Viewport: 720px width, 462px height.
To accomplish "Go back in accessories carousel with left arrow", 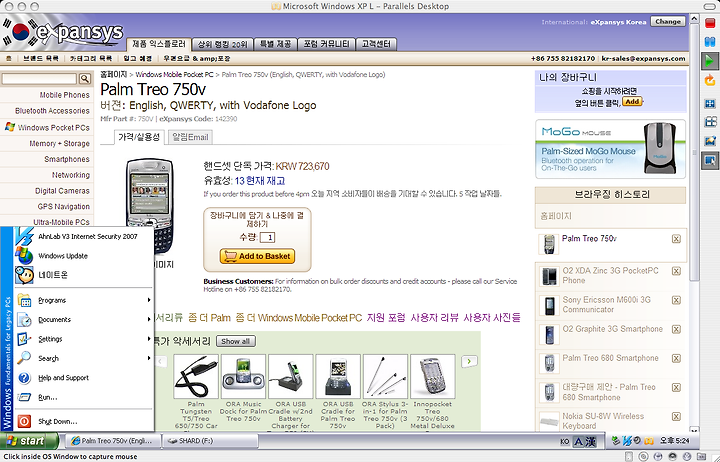I will coord(160,361).
